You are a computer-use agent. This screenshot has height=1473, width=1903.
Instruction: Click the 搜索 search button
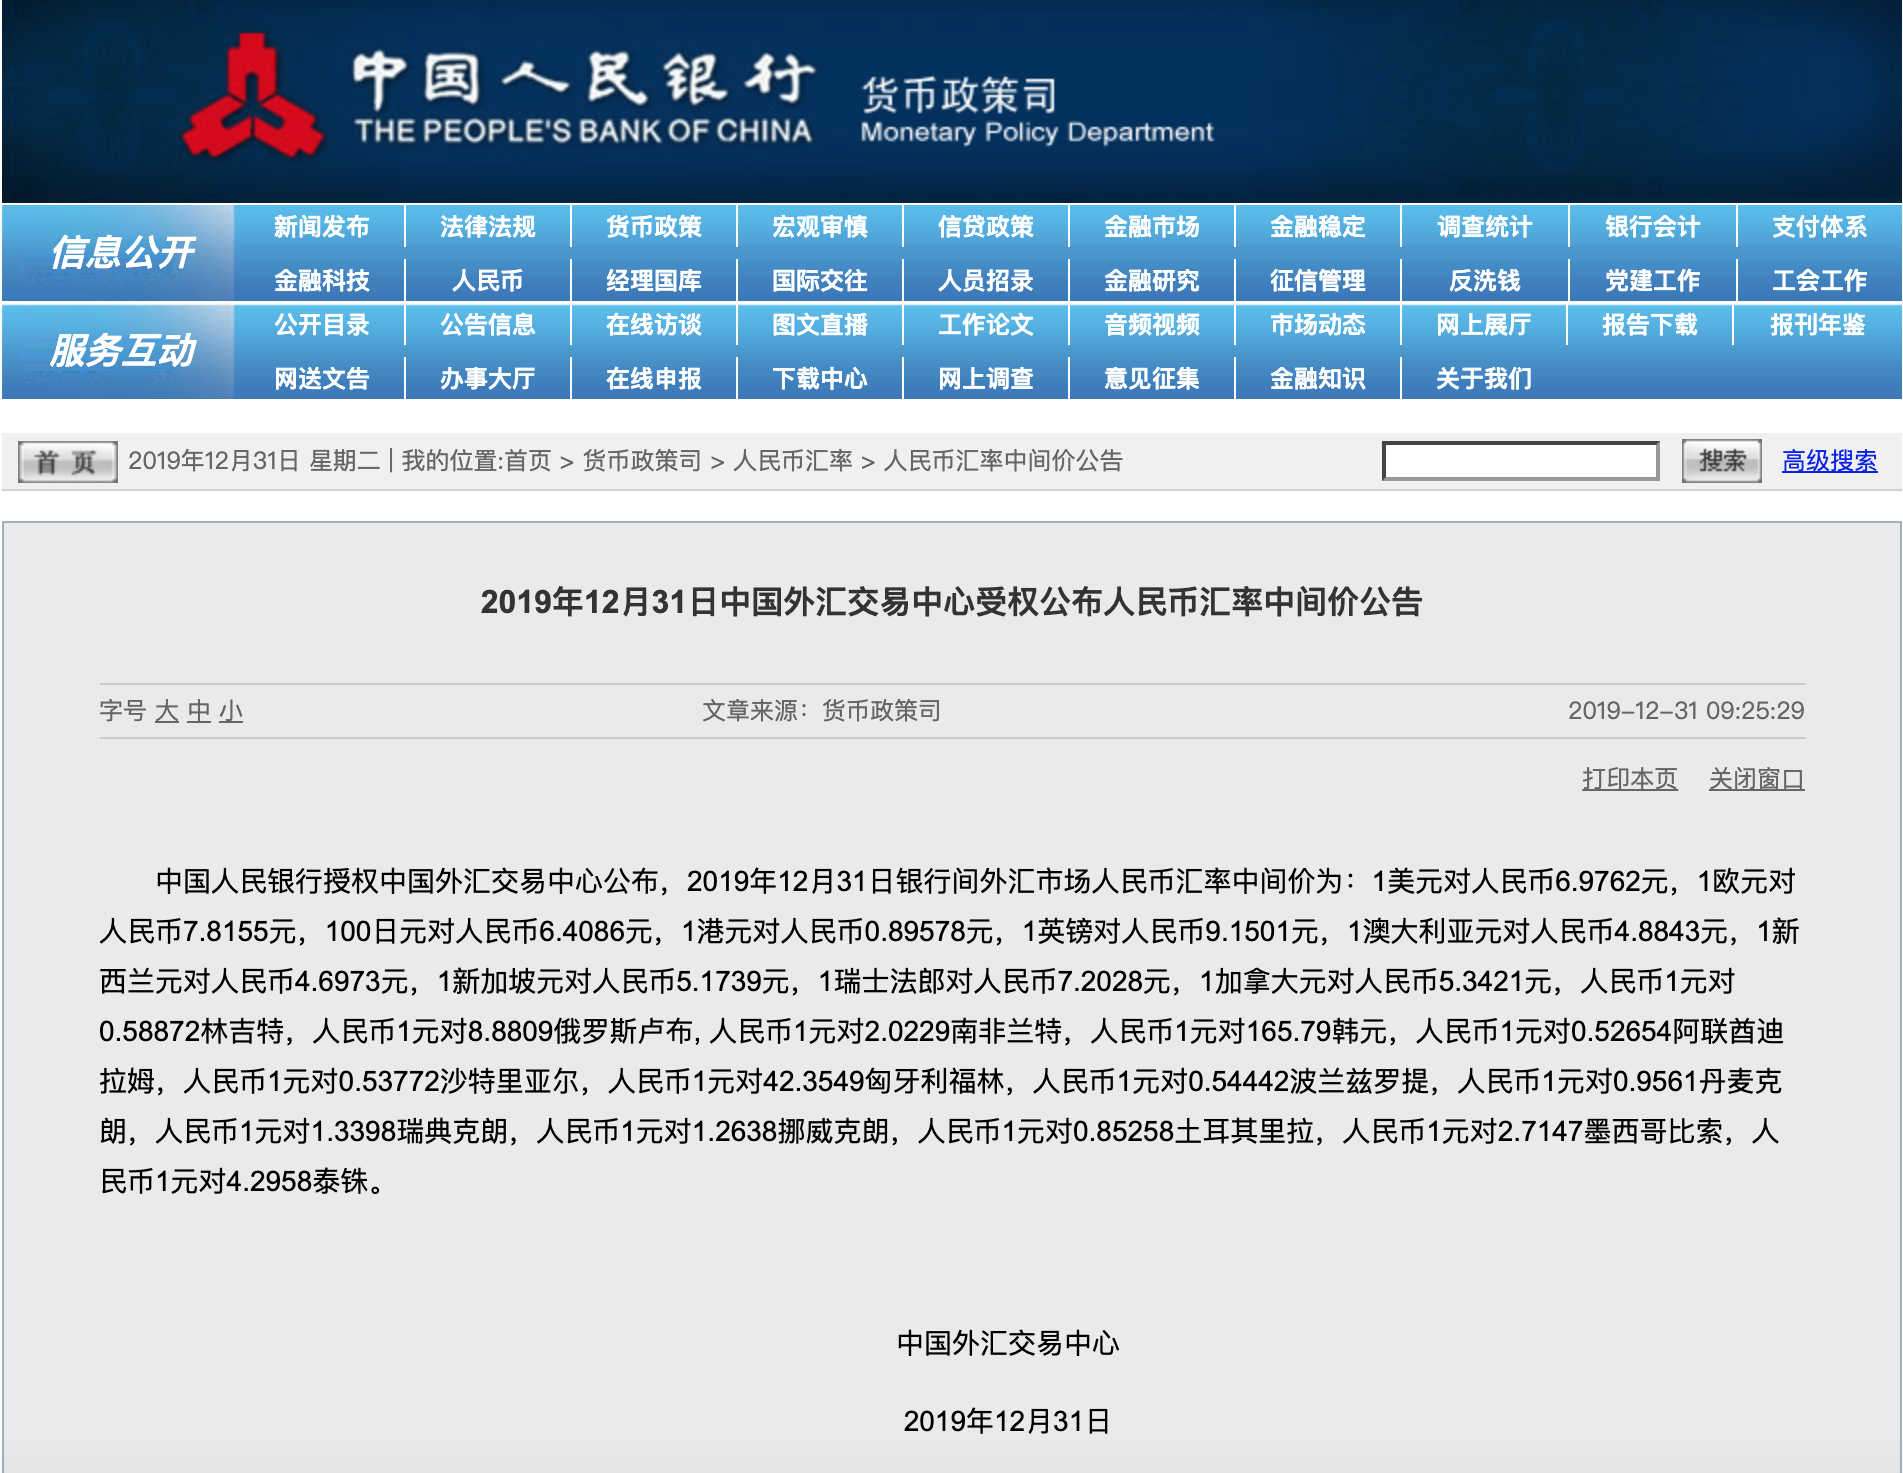coord(1721,461)
